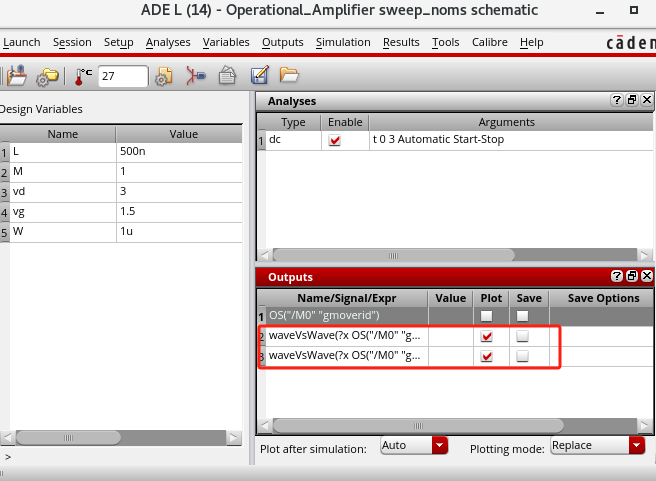
Task: Maximize the ADE L window
Action: 634,10
